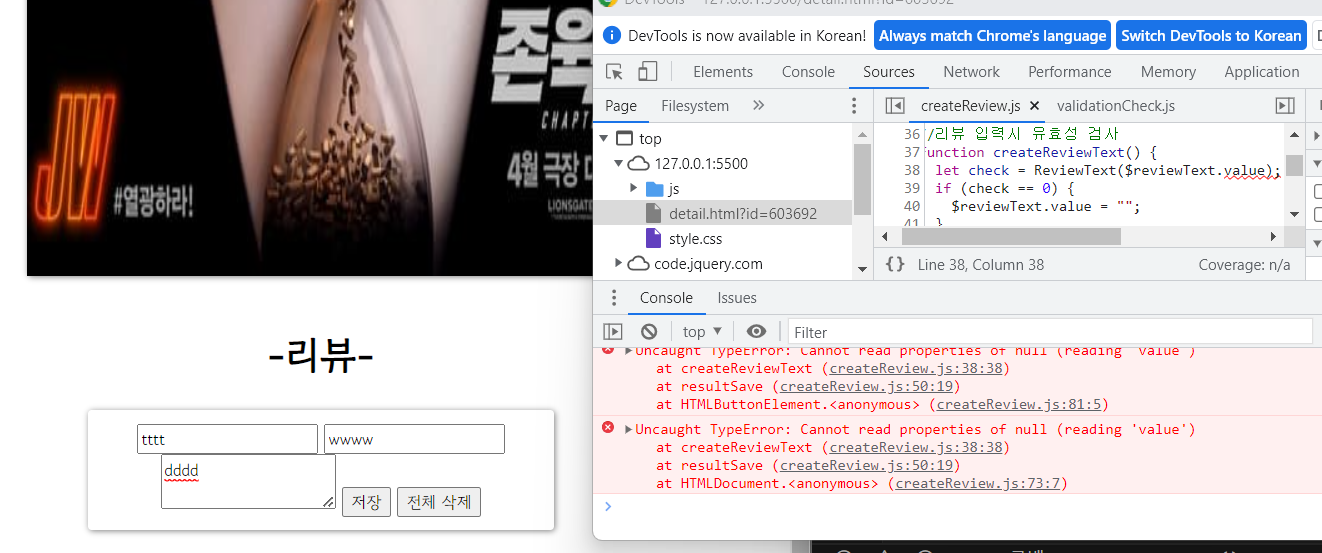Image resolution: width=1322 pixels, height=553 pixels.
Task: Select detail.html?id=603692 in file tree
Action: tap(743, 214)
